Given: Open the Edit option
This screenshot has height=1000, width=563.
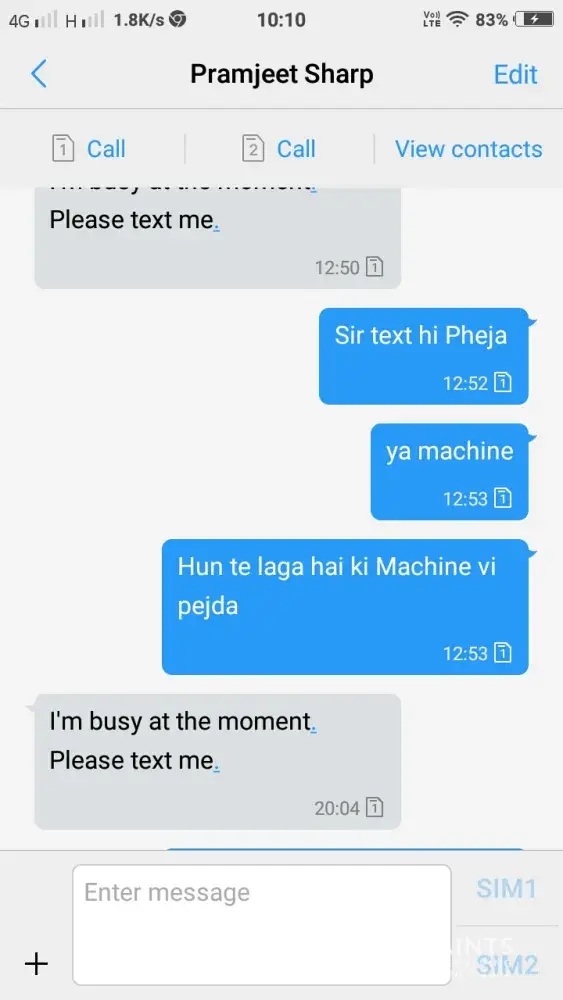Looking at the screenshot, I should (x=515, y=75).
